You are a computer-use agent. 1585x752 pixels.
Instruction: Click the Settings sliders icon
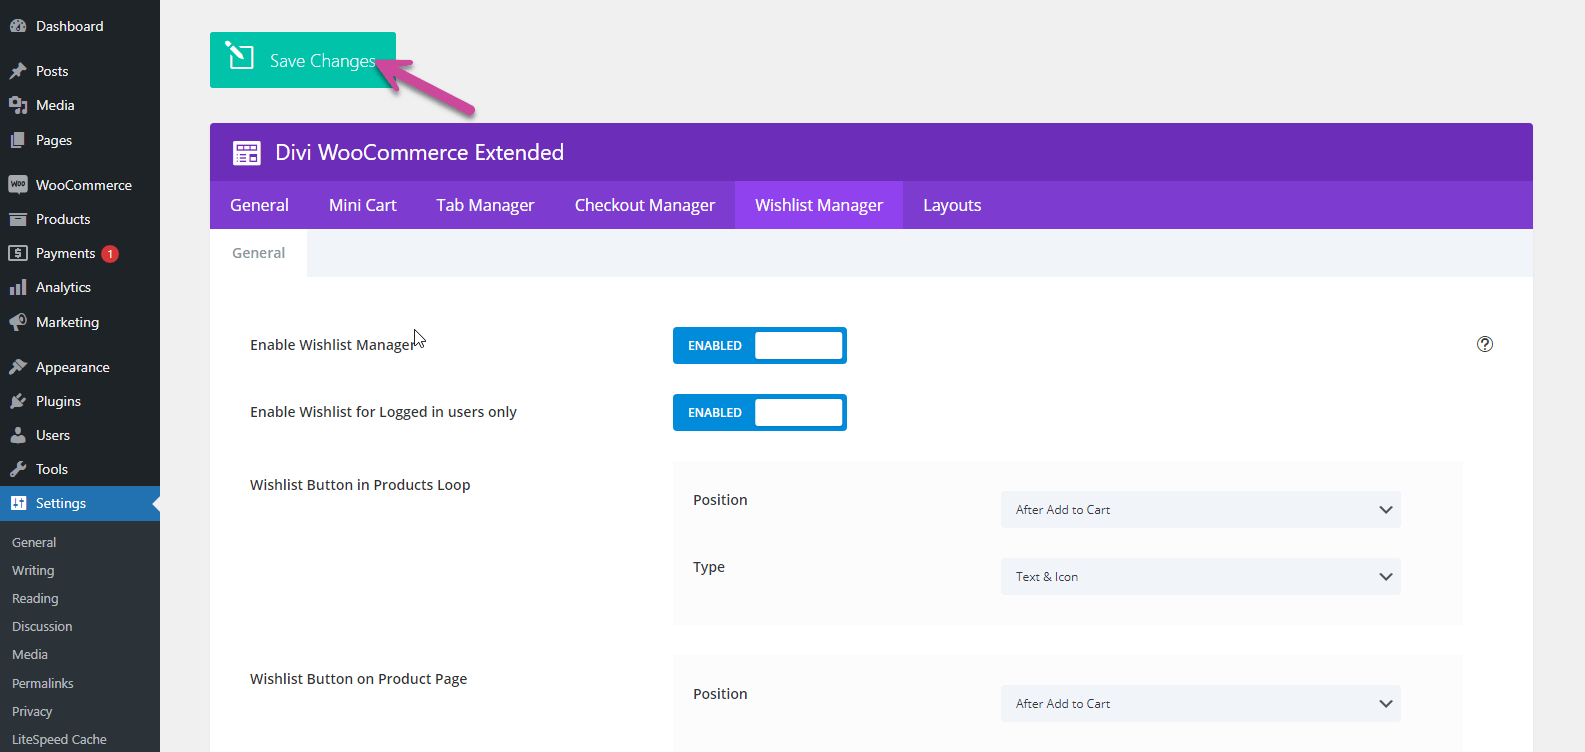[18, 503]
